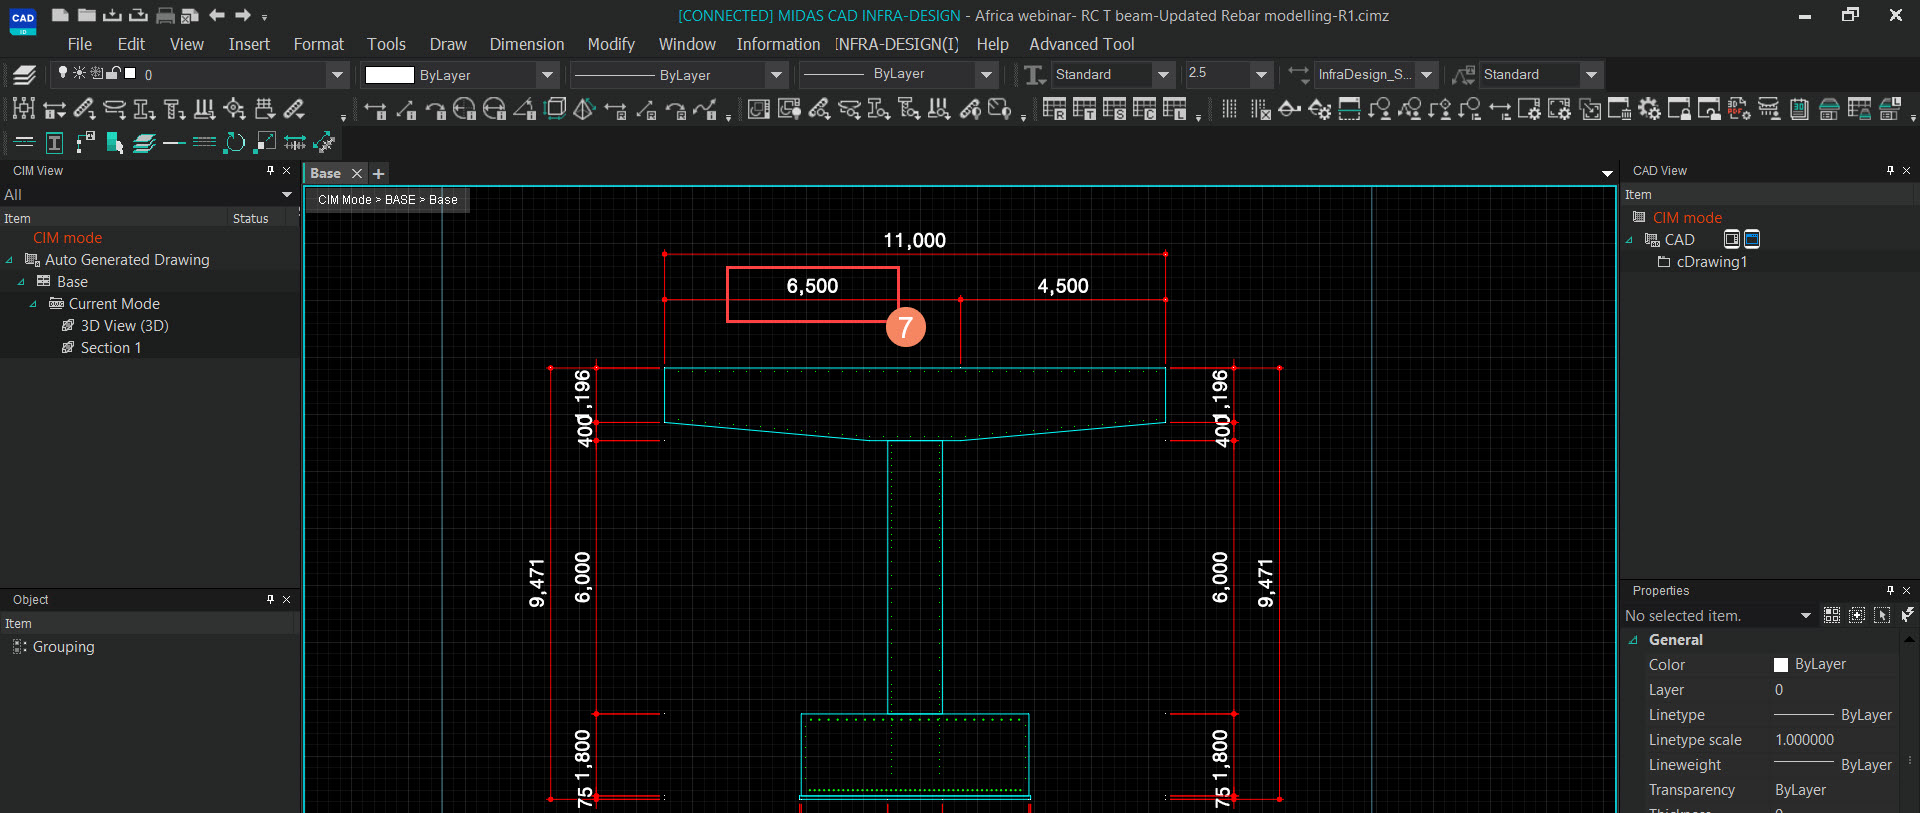1920x813 pixels.
Task: Select Section 1 in CIM tree
Action: pyautogui.click(x=111, y=348)
